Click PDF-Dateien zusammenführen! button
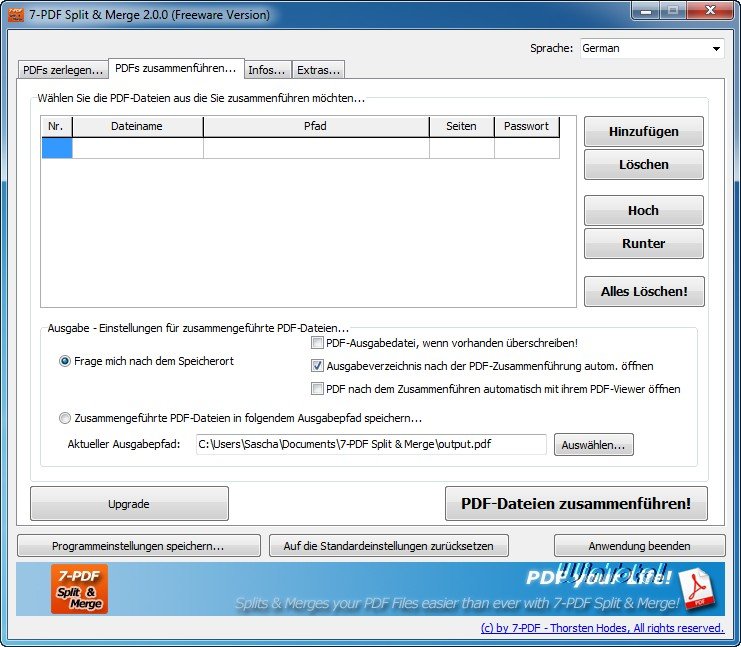741x647 pixels. pyautogui.click(x=576, y=504)
